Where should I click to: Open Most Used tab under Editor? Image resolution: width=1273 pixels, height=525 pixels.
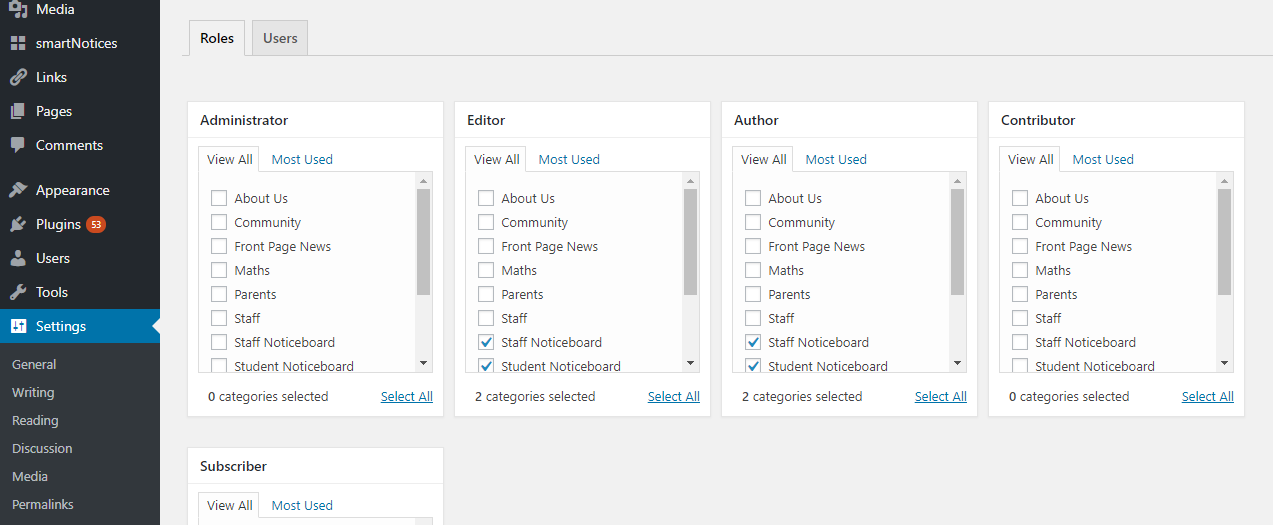tap(569, 160)
